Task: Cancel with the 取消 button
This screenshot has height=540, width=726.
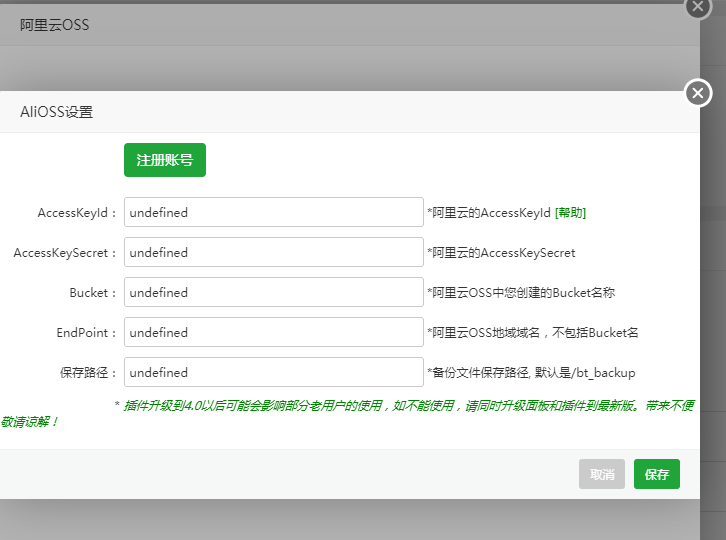Action: click(x=602, y=474)
